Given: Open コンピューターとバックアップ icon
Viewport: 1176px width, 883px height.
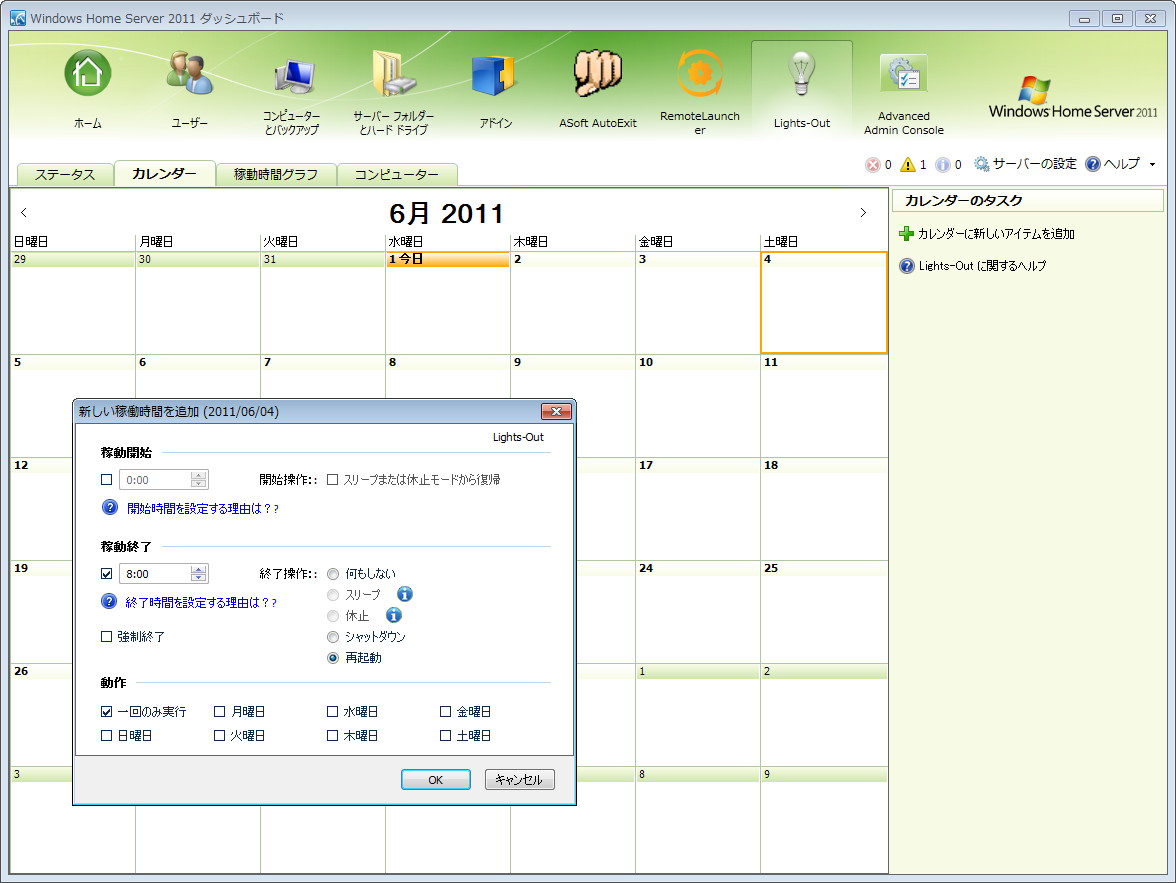Looking at the screenshot, I should point(293,76).
